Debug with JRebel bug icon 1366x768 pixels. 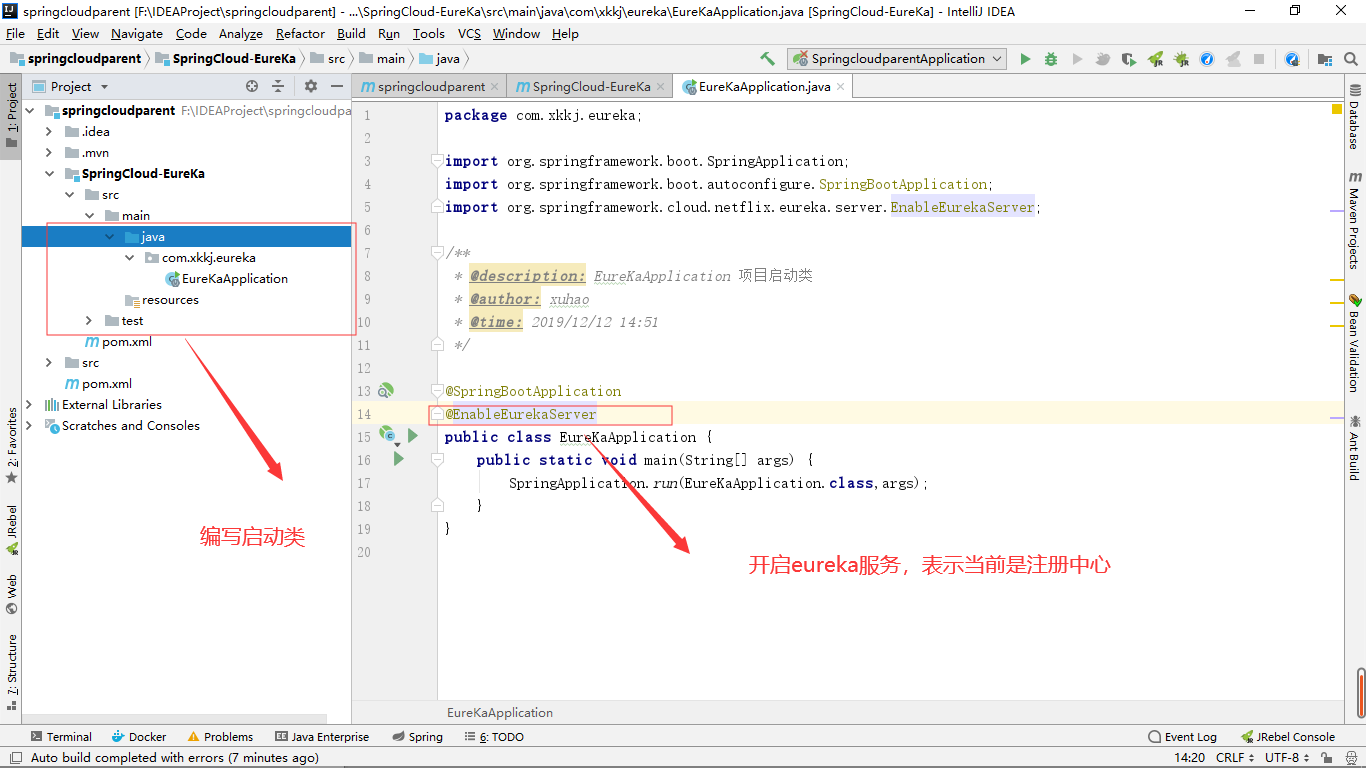(x=1181, y=59)
